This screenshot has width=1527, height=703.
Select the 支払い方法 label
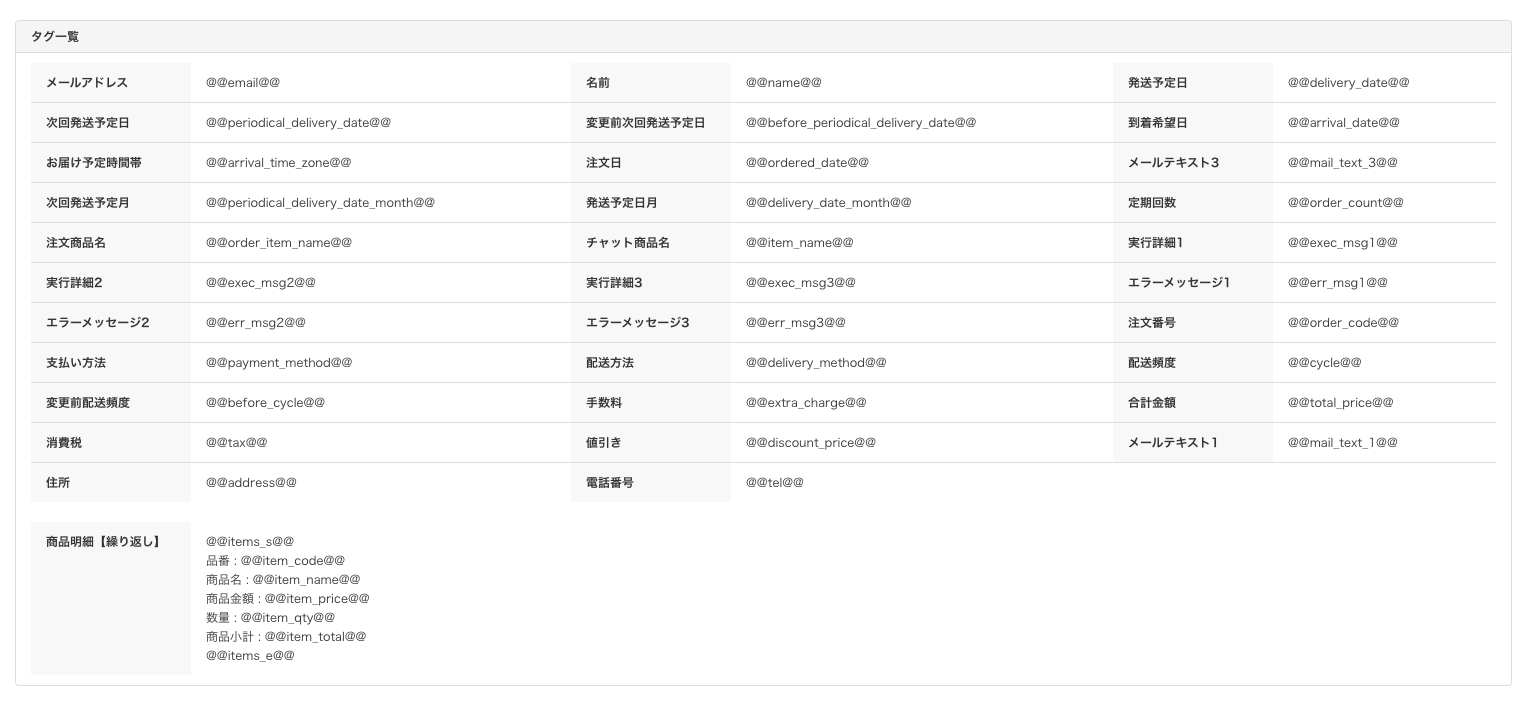coord(76,363)
